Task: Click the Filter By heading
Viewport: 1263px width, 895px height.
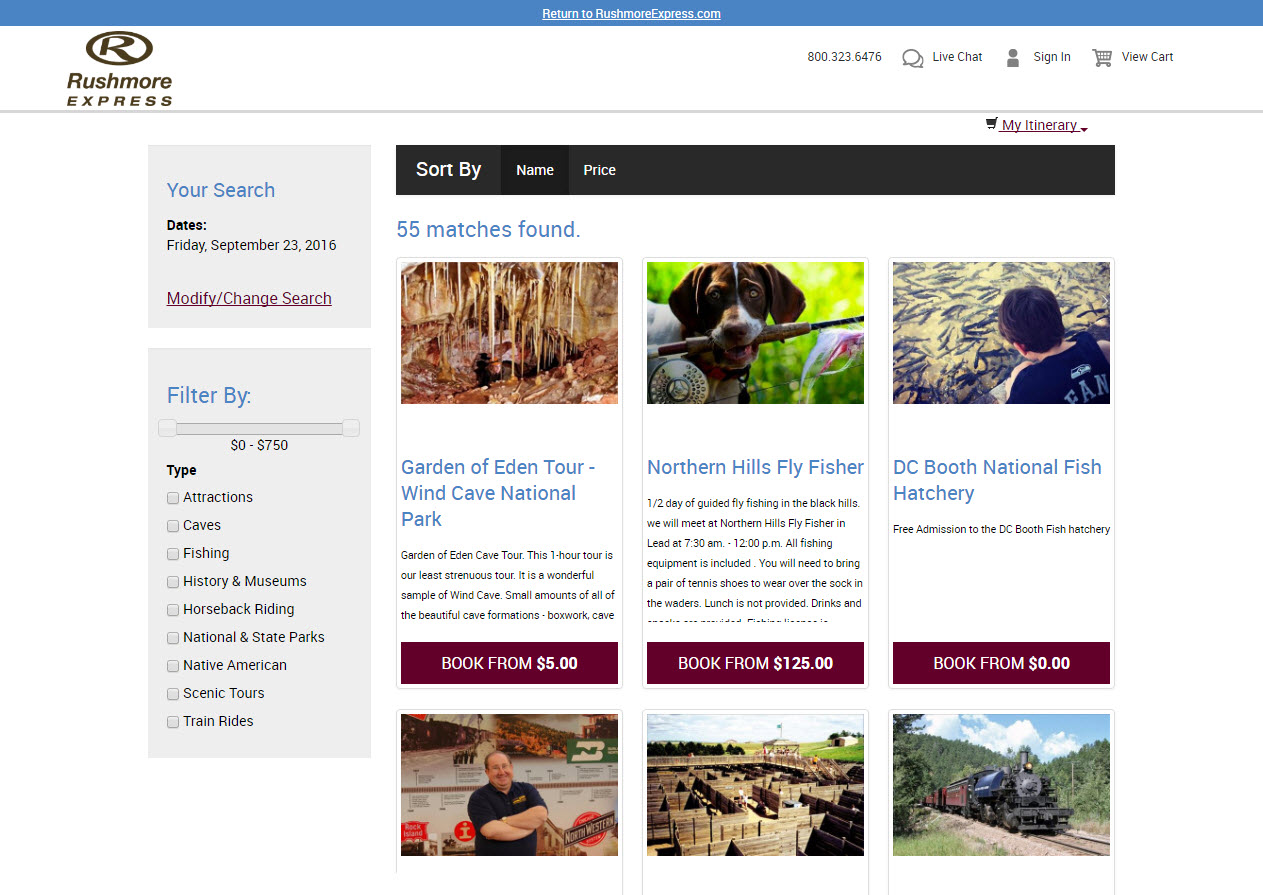Action: point(209,395)
